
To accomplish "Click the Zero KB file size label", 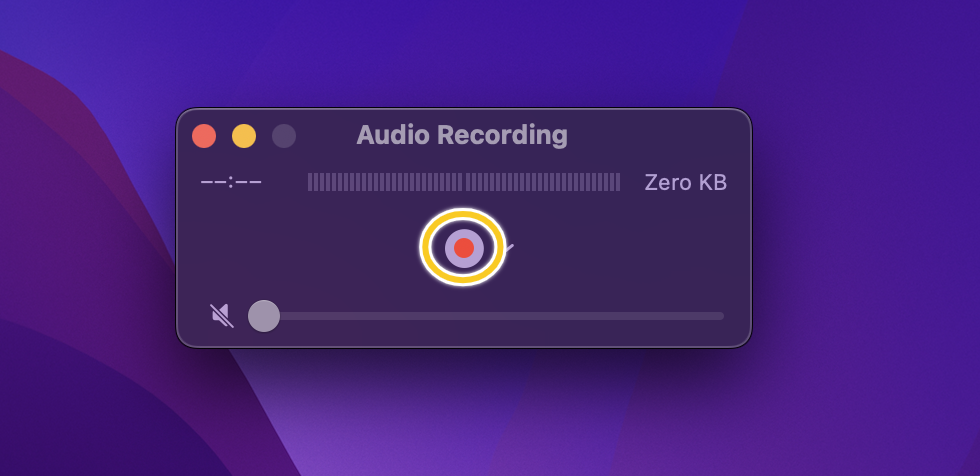I will 686,182.
